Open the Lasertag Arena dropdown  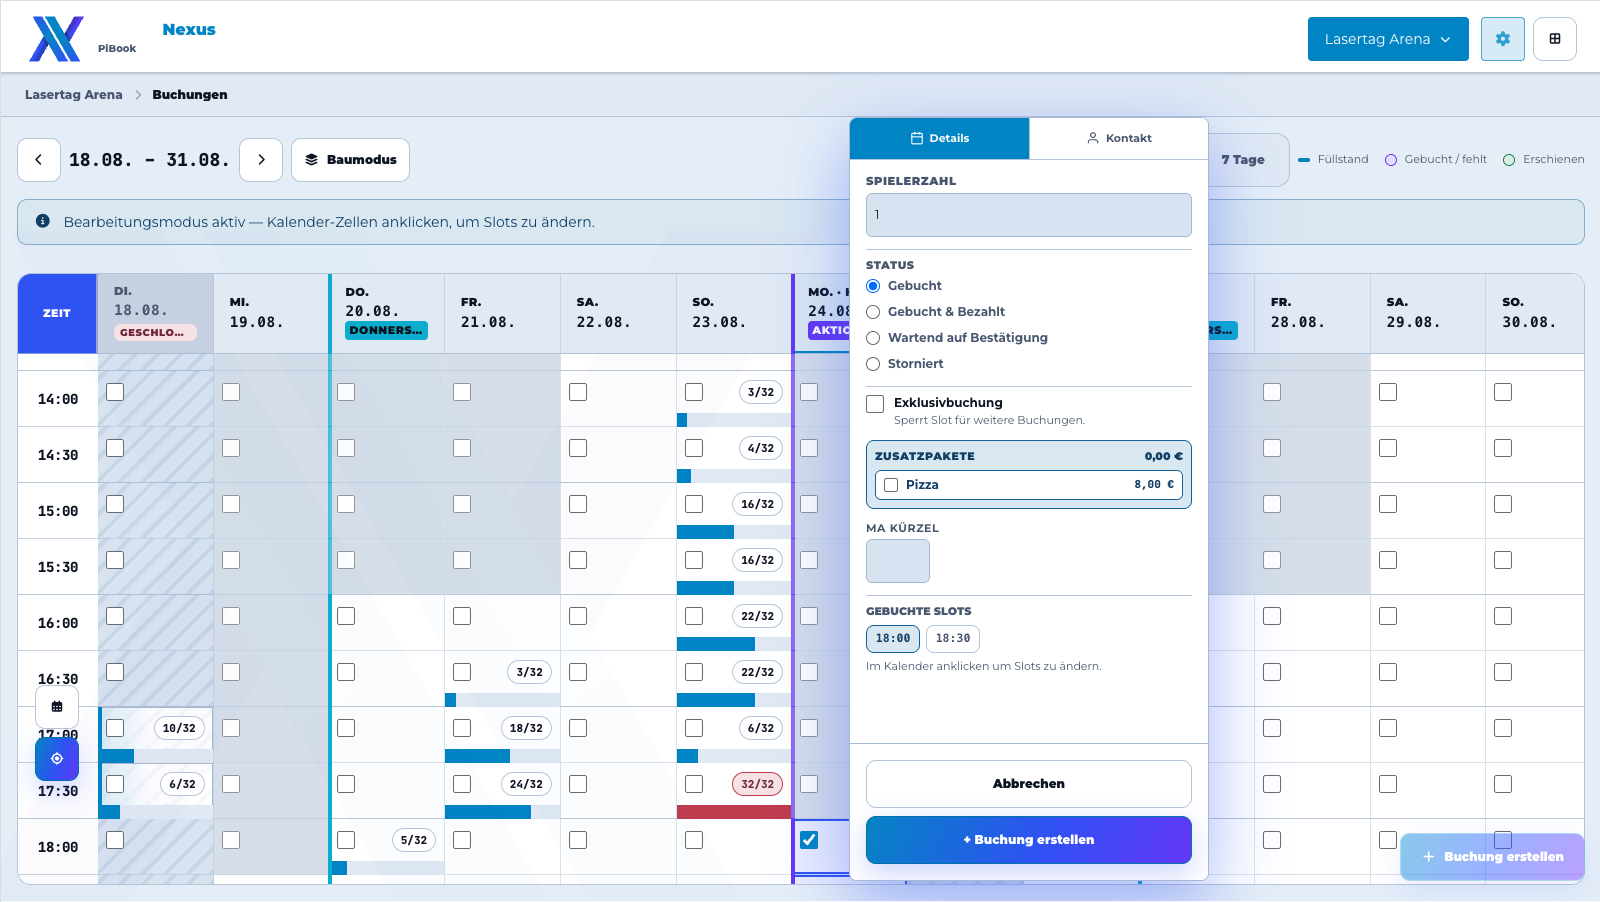[1388, 39]
